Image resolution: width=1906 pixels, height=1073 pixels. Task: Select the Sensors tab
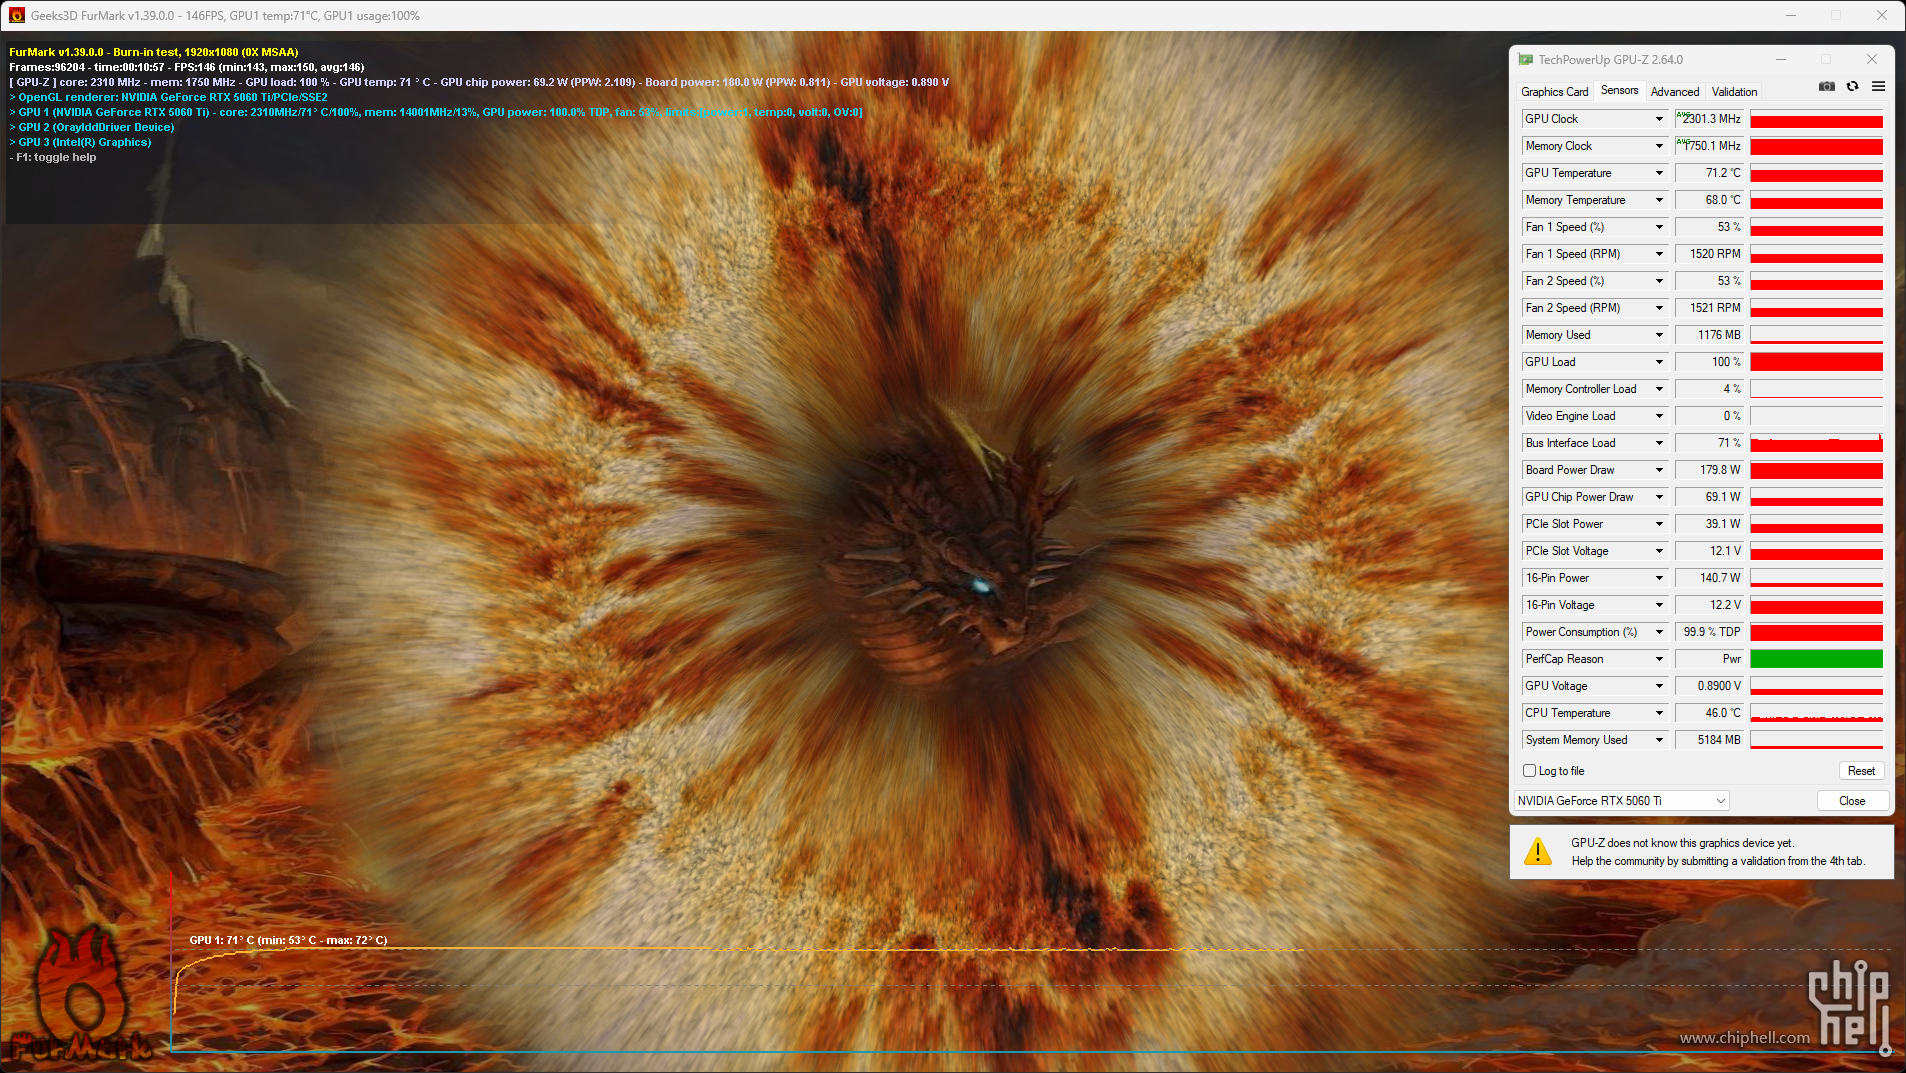click(x=1619, y=91)
